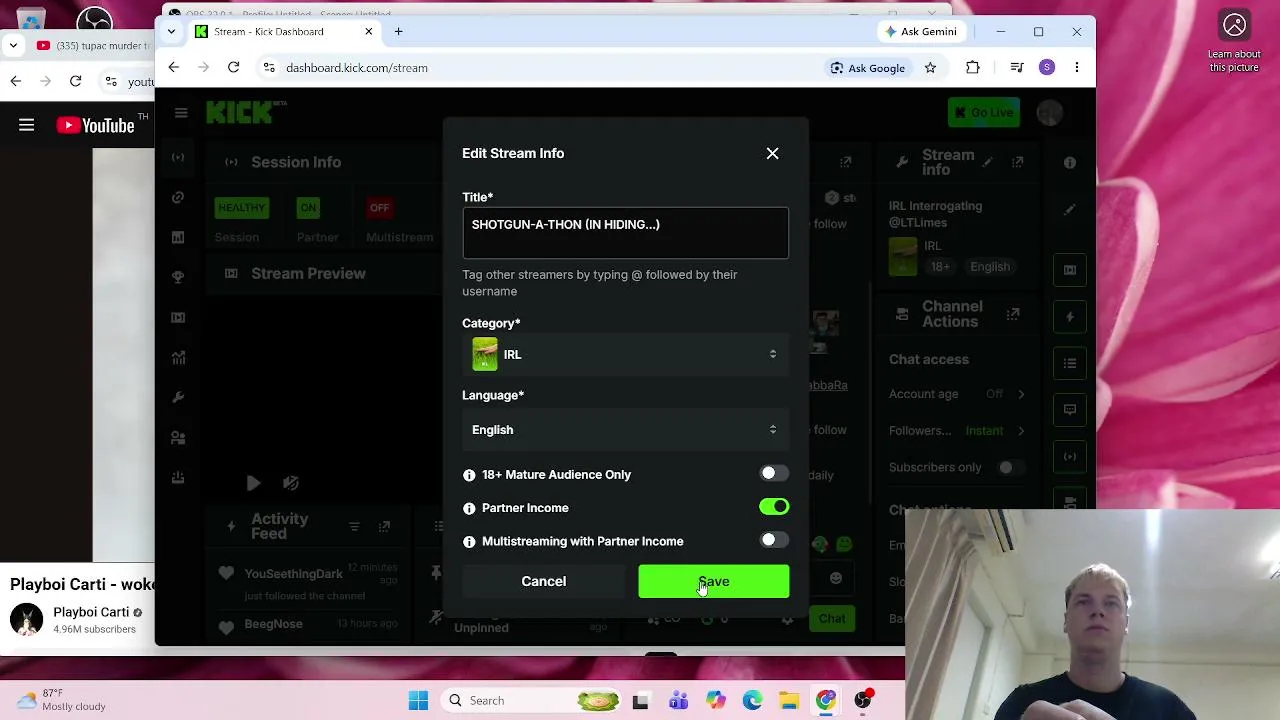Click the Ask Gemini button
1280x720 pixels.
coord(921,32)
